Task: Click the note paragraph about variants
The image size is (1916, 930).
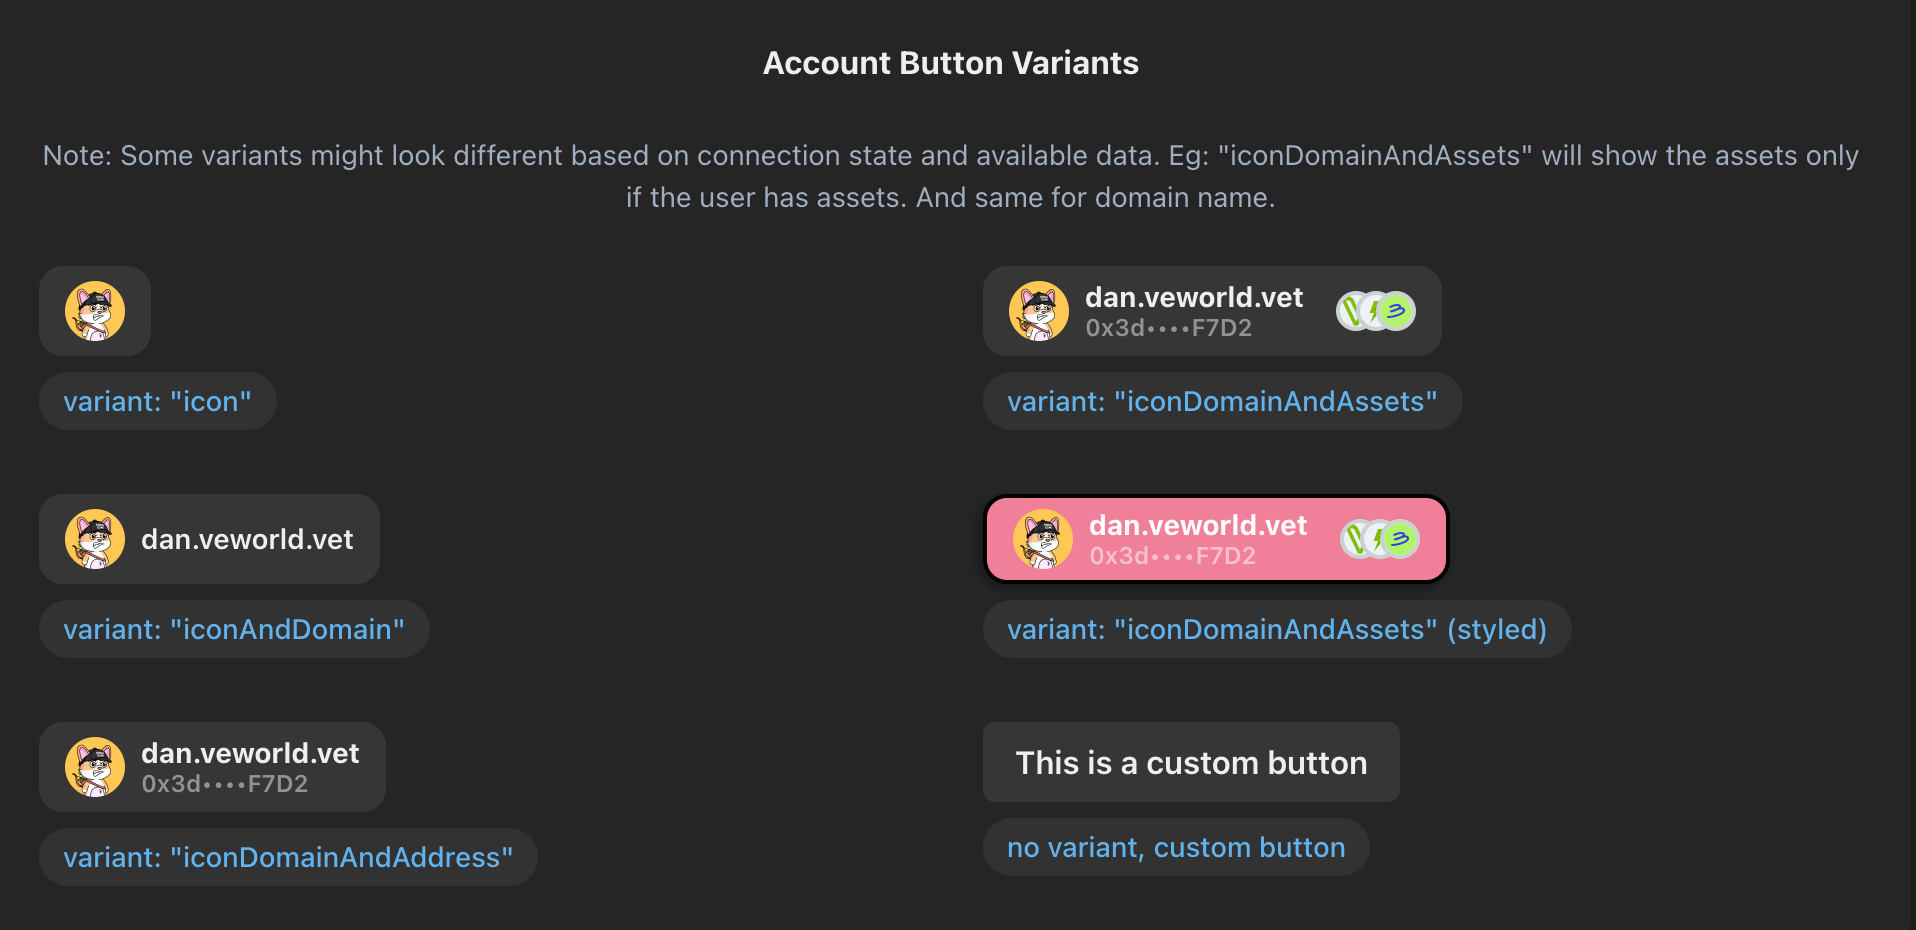Action: 951,177
